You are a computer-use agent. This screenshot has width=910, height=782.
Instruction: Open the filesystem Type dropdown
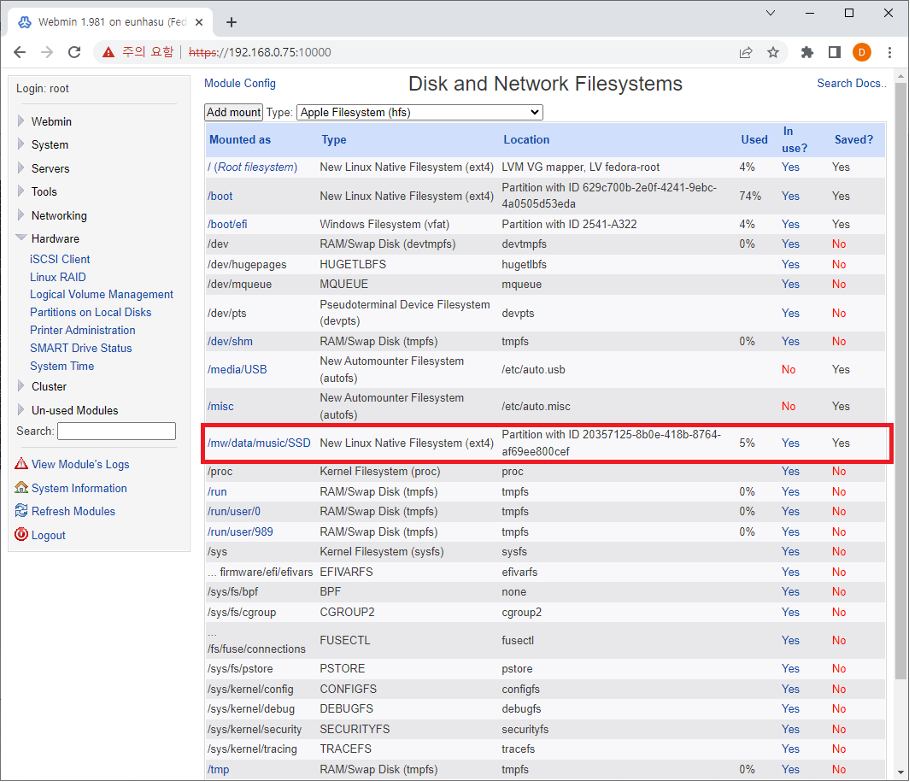[419, 112]
